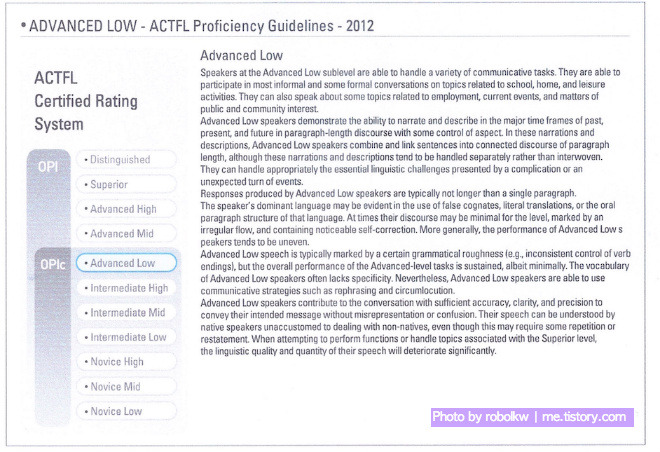Click the line 'public and community interest.'
This screenshot has height=452, width=660.
click(259, 109)
